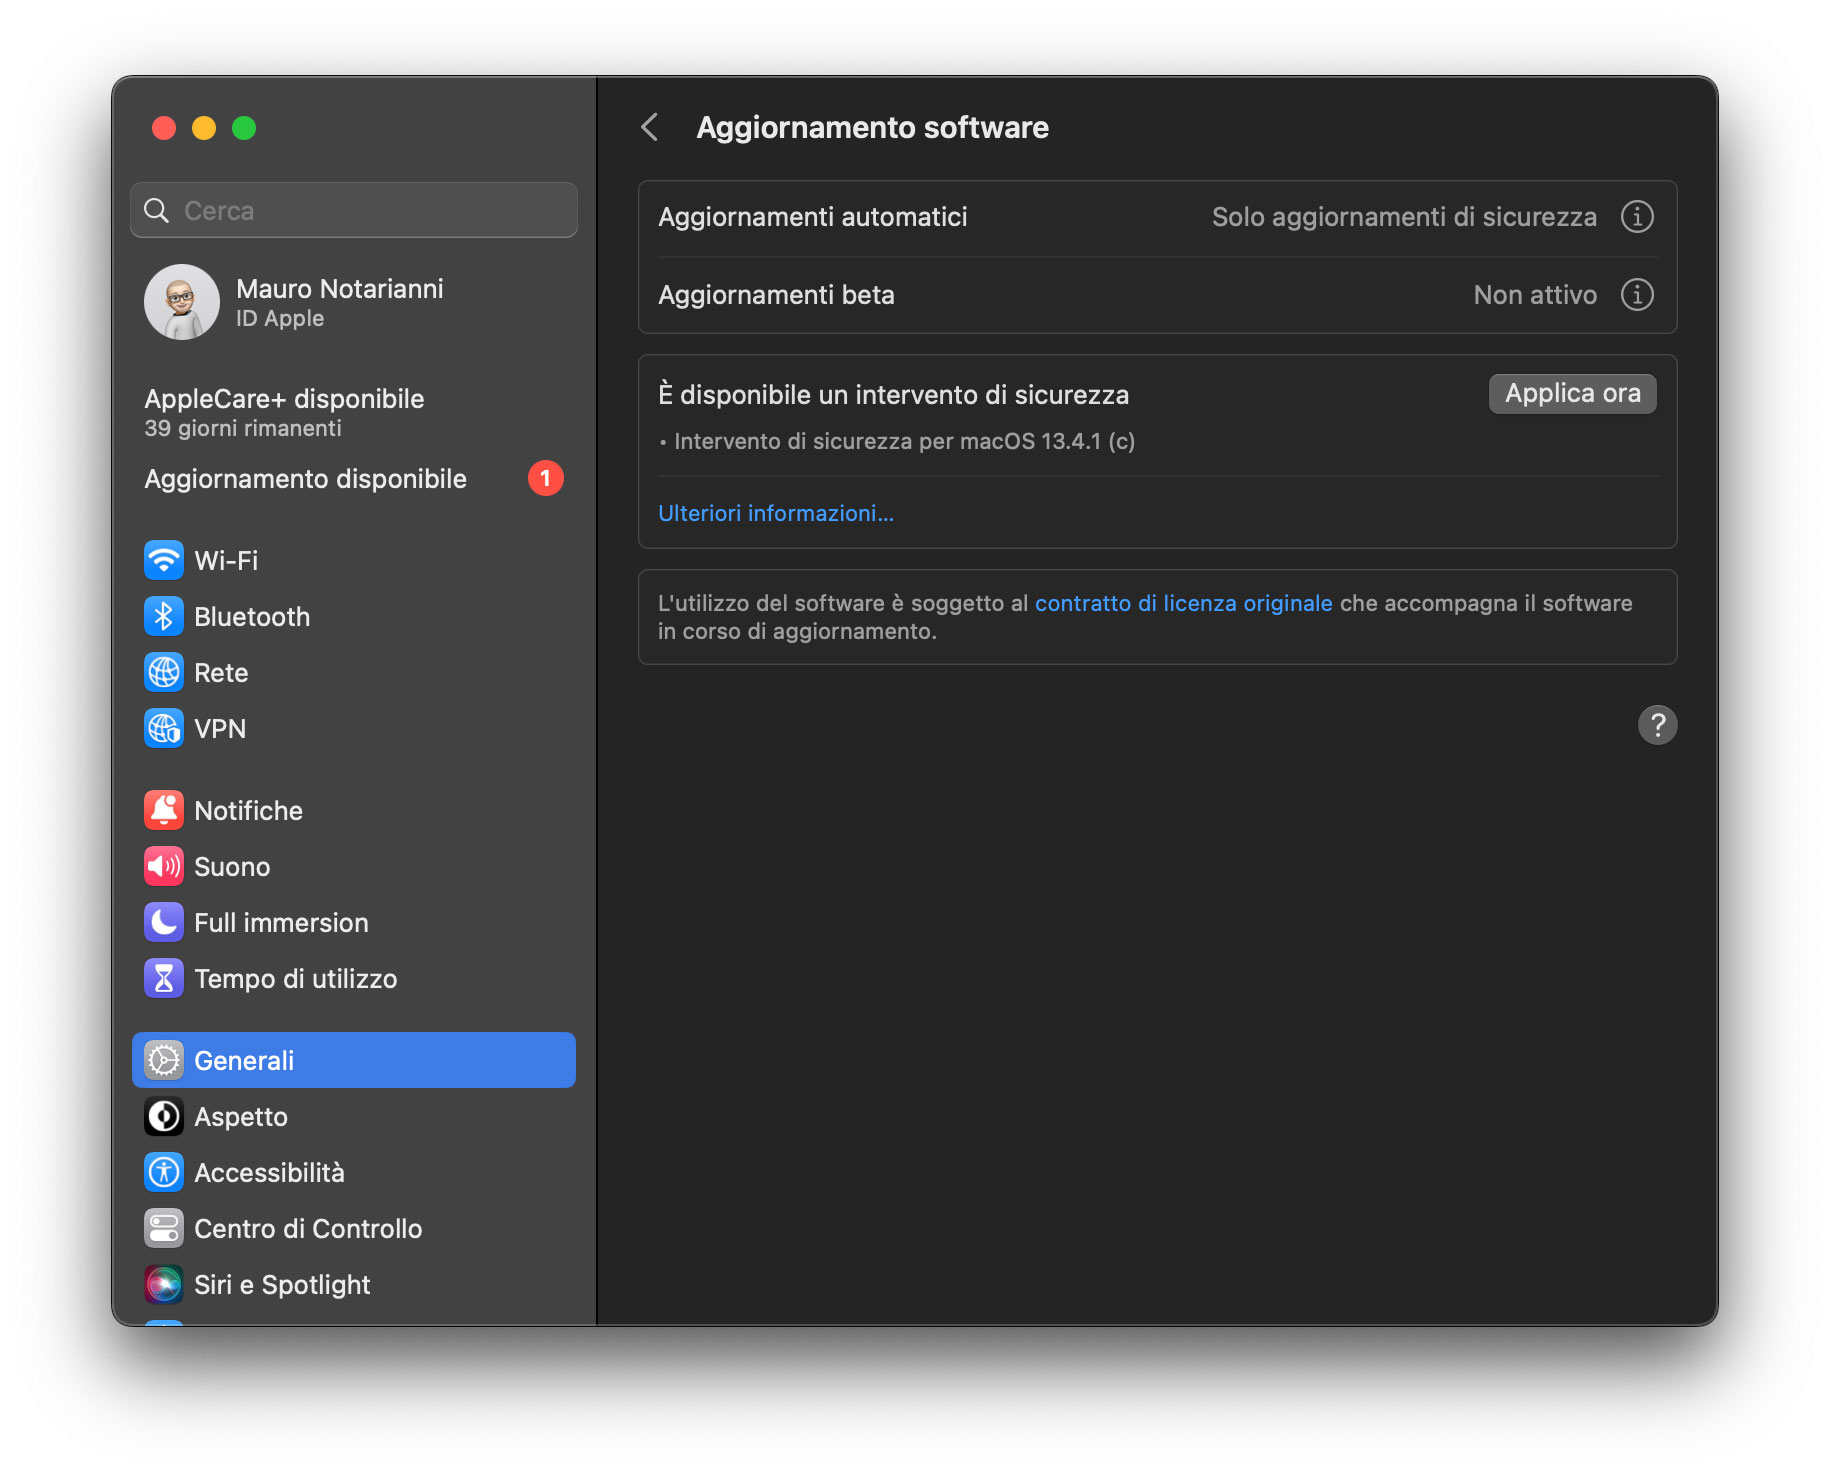Open contratto di licenza originale link
1830x1474 pixels.
point(1183,603)
